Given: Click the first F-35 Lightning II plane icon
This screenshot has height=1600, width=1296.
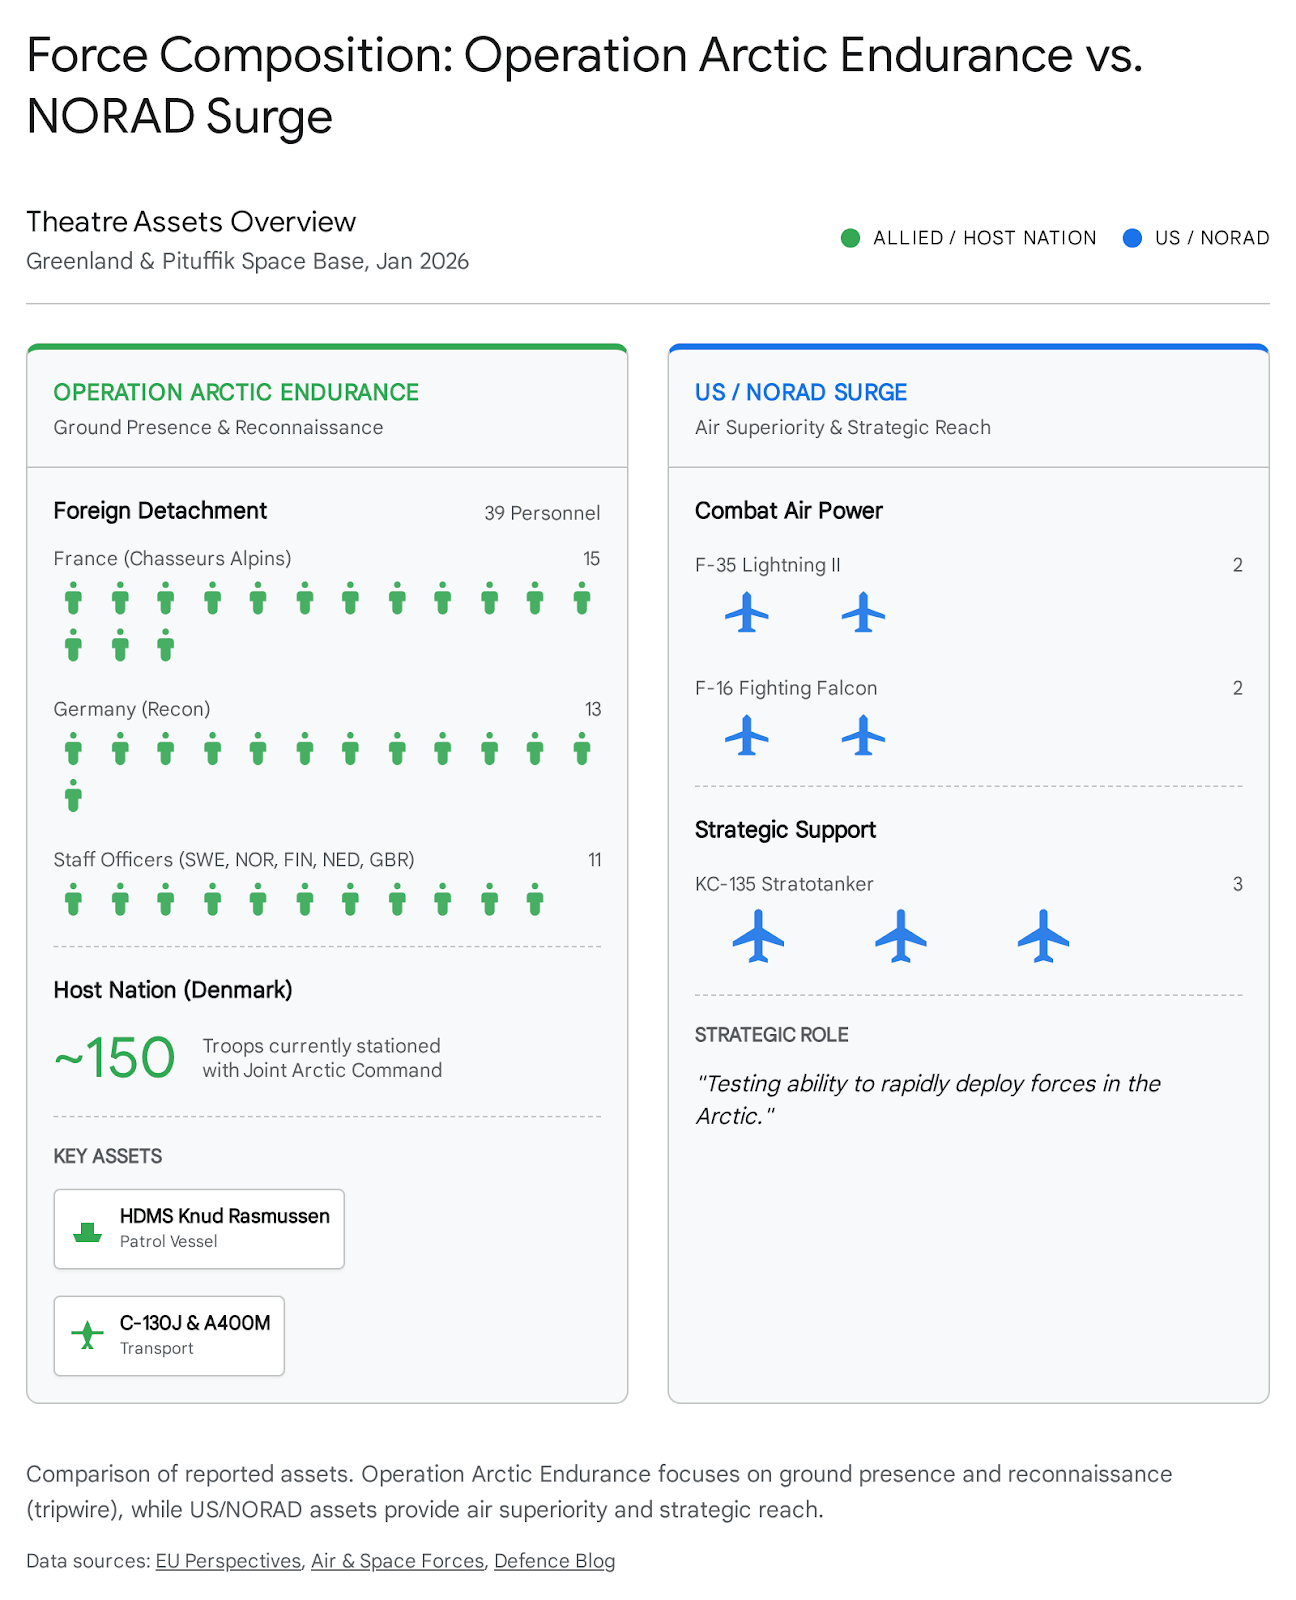Looking at the screenshot, I should click(x=747, y=613).
